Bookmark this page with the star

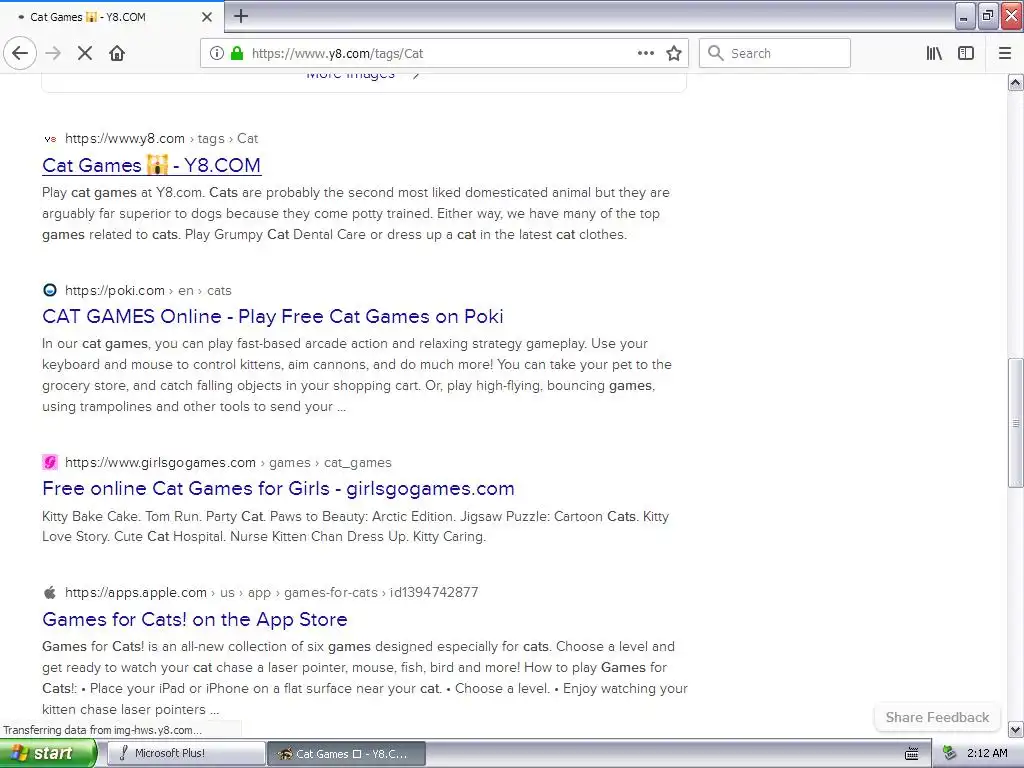(x=674, y=53)
